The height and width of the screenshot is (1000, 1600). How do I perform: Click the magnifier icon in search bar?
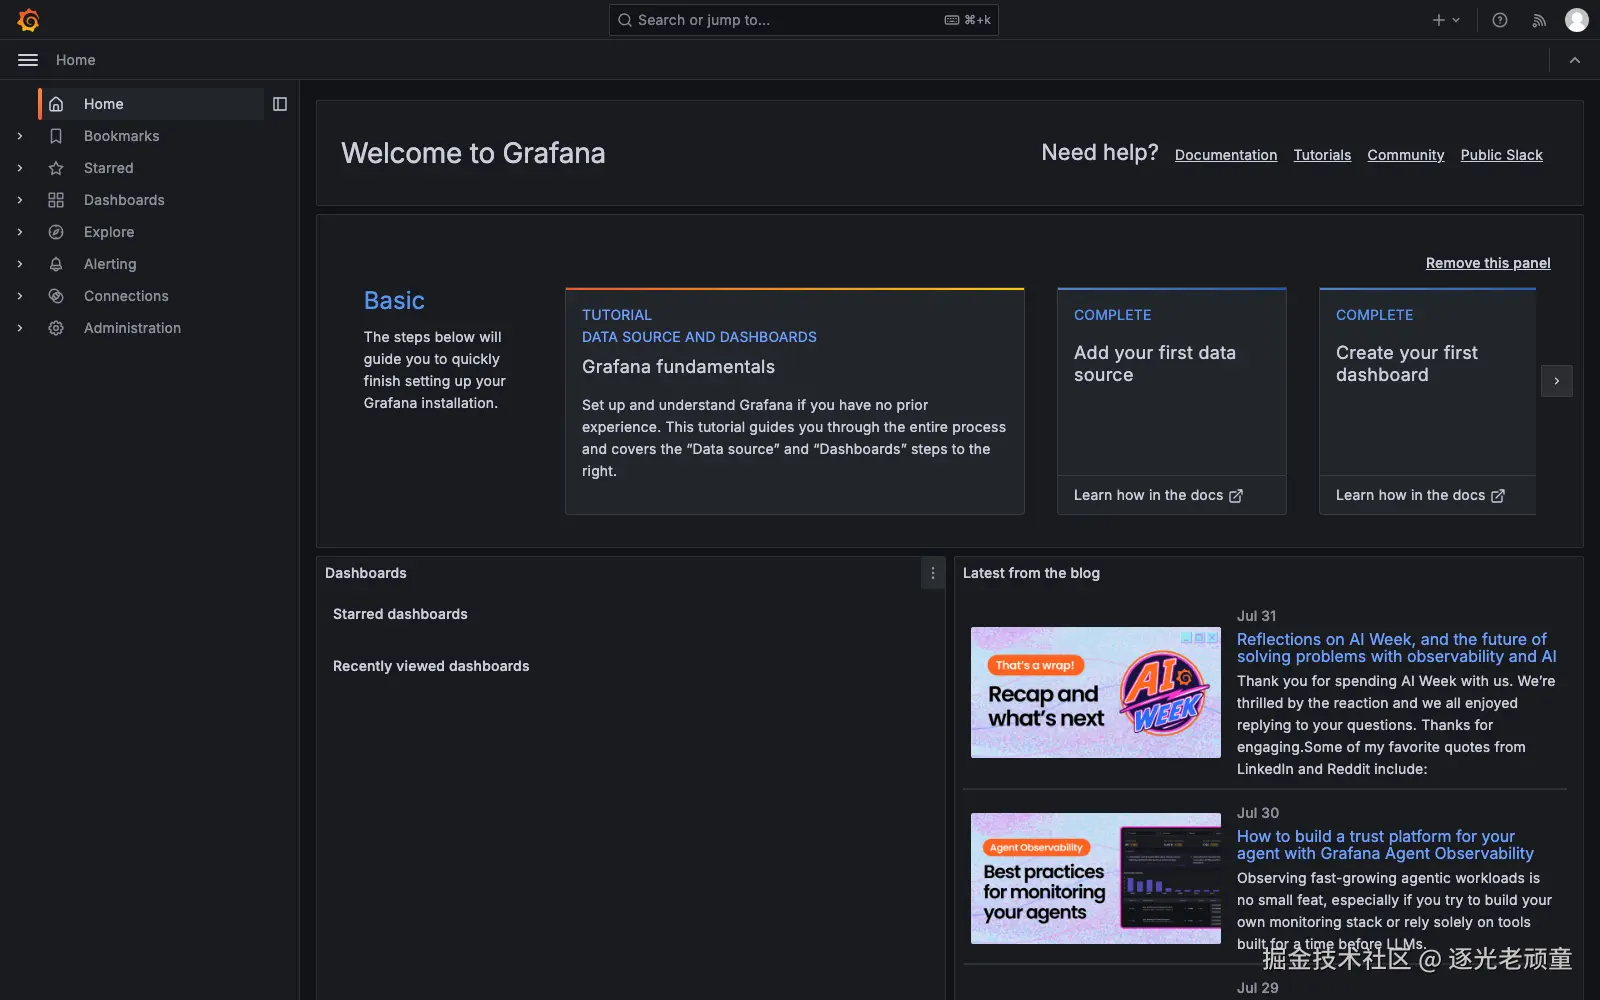point(625,20)
